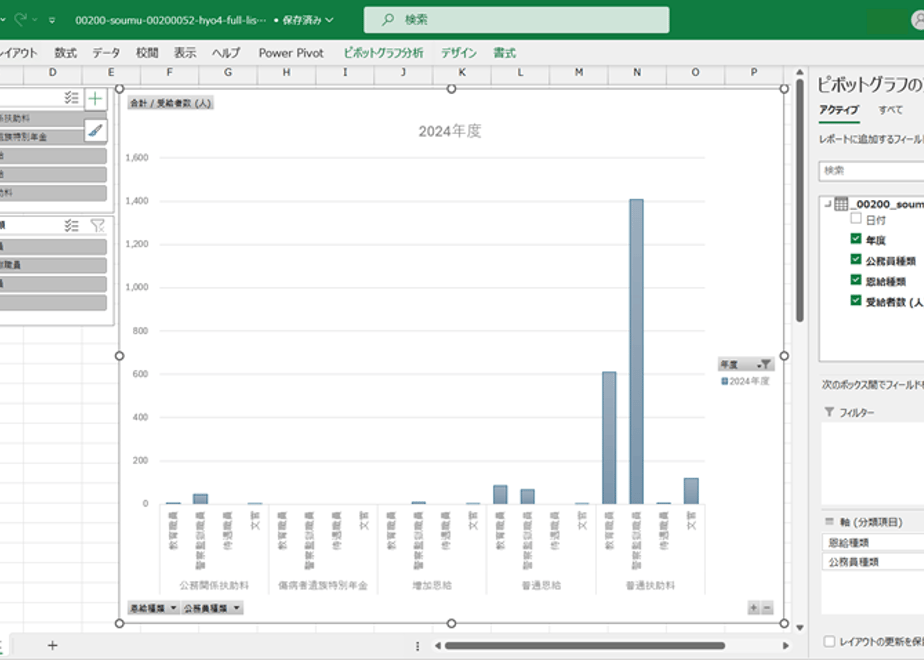Expand entire field with chart plus button
Screen dimensions: 924x660
tap(753, 608)
